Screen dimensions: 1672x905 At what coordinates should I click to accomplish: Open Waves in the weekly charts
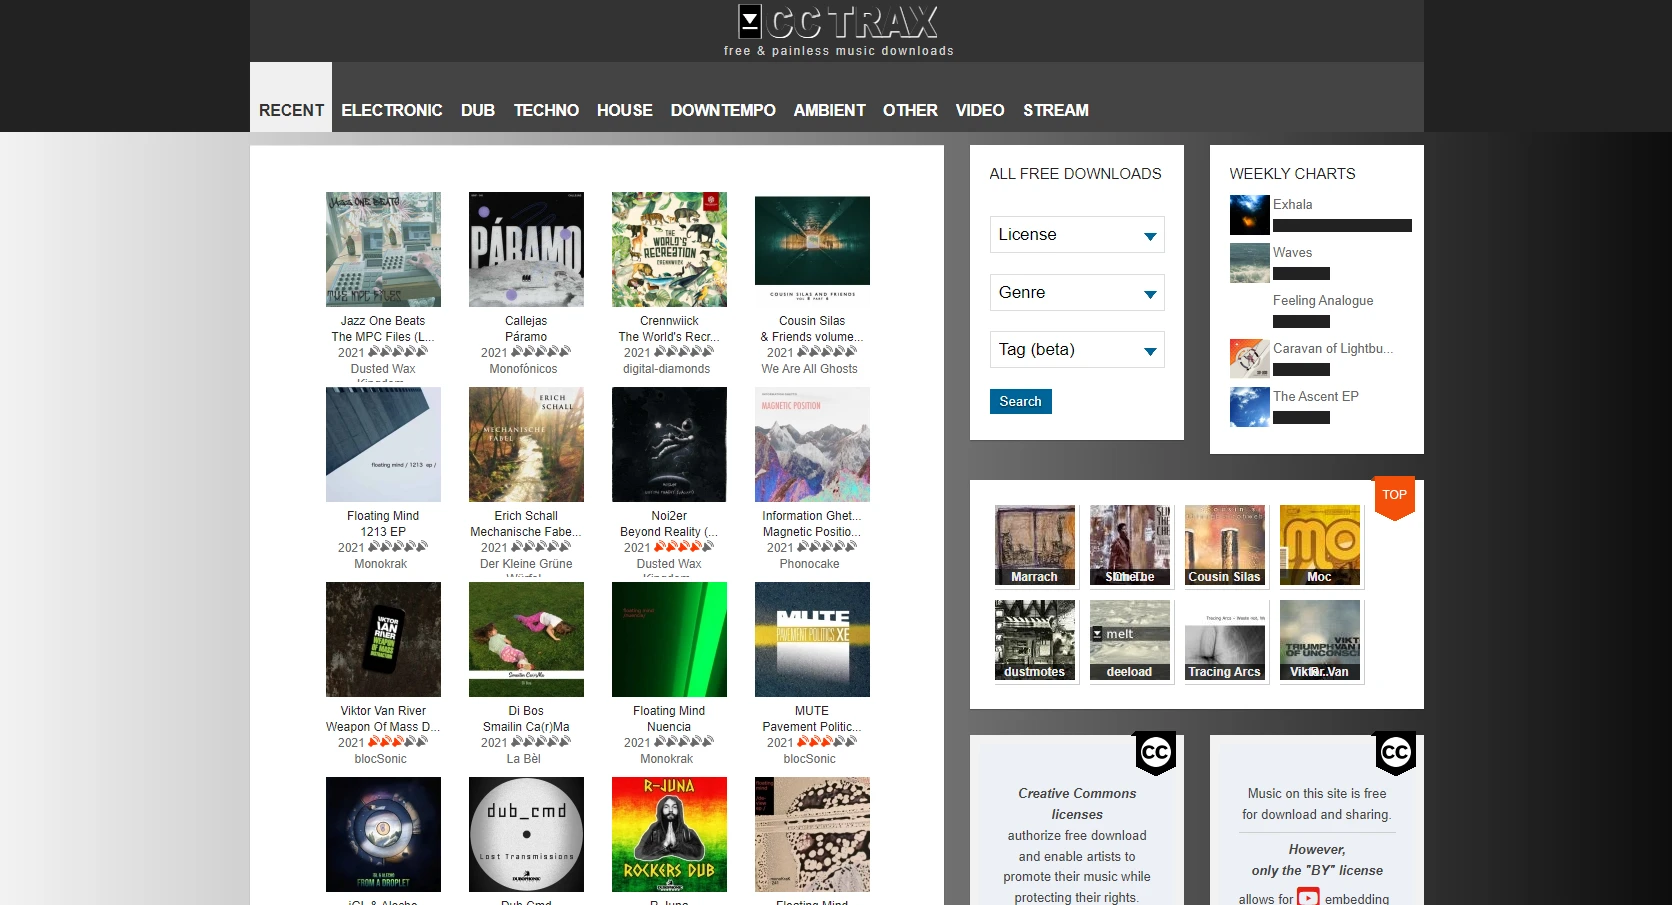pyautogui.click(x=1292, y=252)
